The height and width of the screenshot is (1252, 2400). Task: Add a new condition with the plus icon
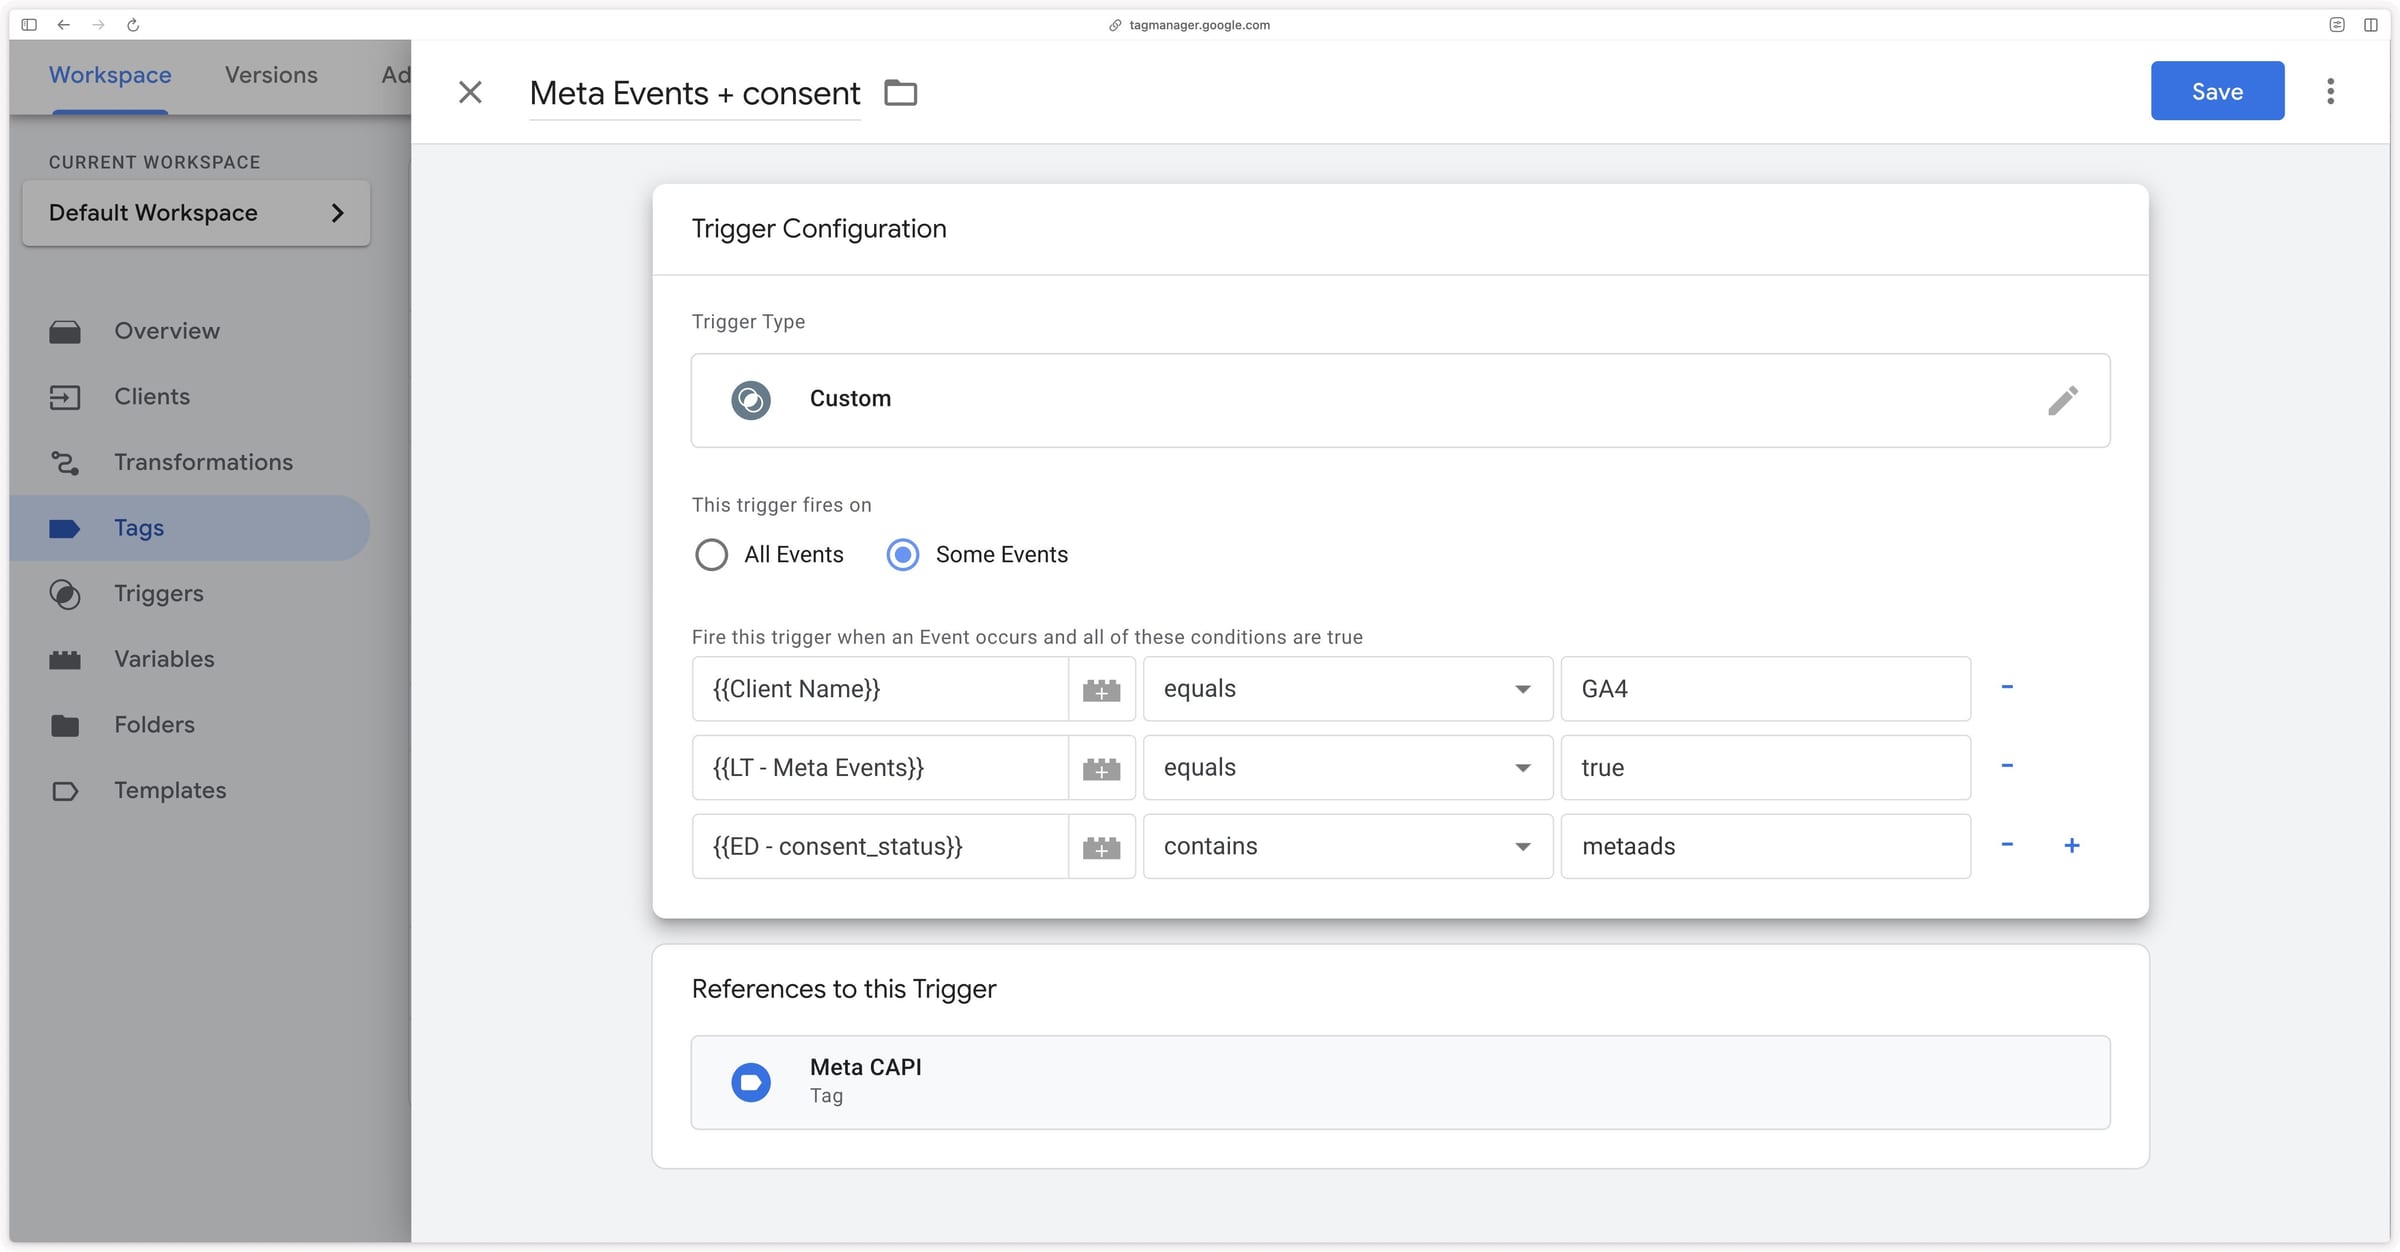[2072, 845]
